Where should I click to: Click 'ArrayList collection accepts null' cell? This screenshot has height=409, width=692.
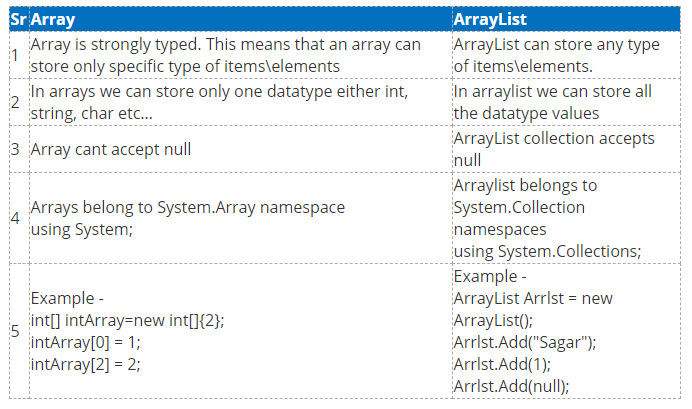(x=566, y=149)
